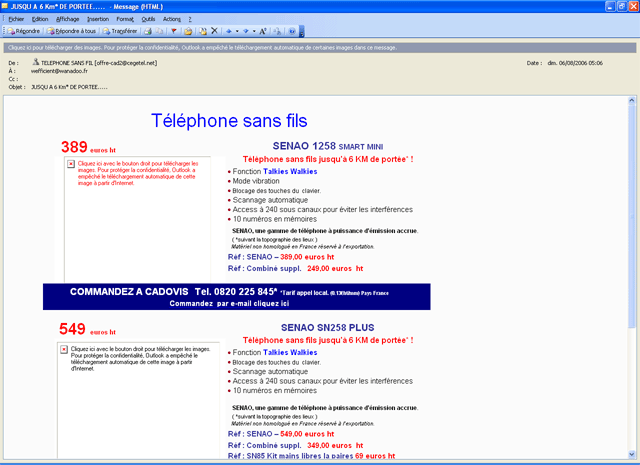Click the Transférer forward button
640x465 pixels.
120,31
